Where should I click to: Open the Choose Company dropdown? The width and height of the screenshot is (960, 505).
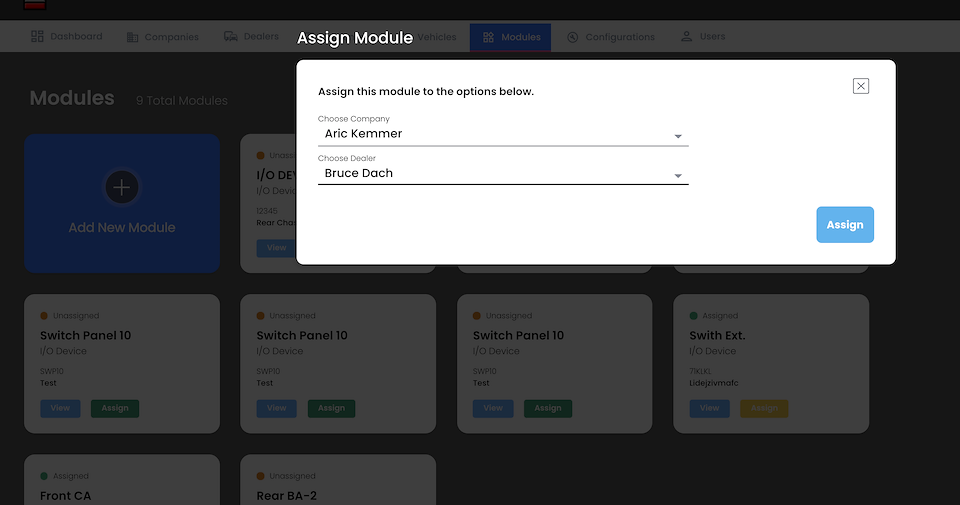pos(503,134)
